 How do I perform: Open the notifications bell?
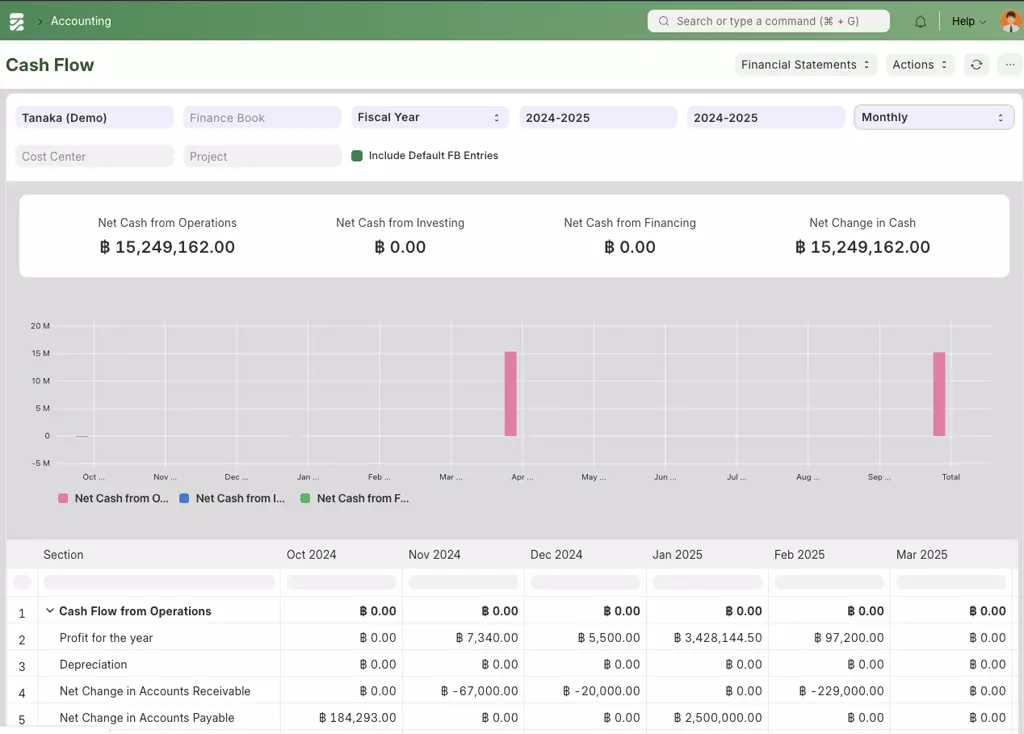click(920, 21)
